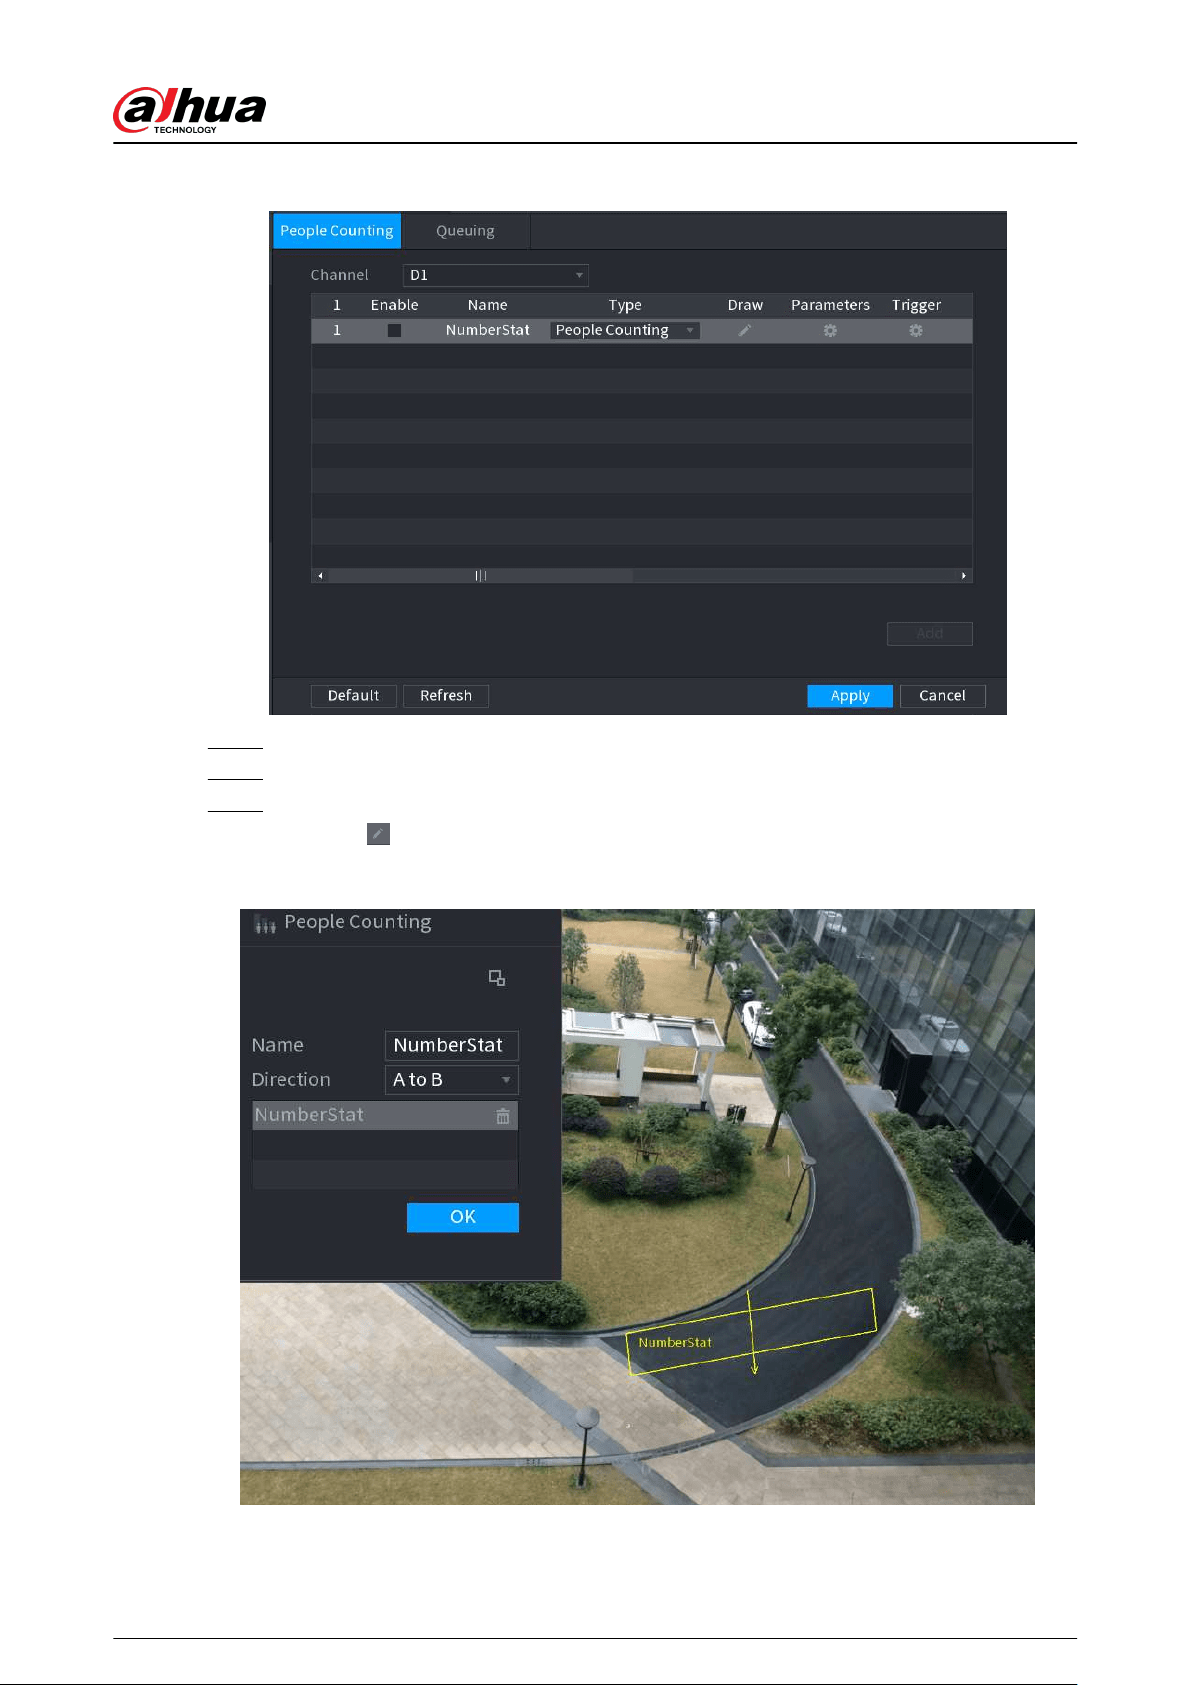Open Parameters gear icon for NumberStat
Screen dimensions: 1192x1685
click(830, 330)
